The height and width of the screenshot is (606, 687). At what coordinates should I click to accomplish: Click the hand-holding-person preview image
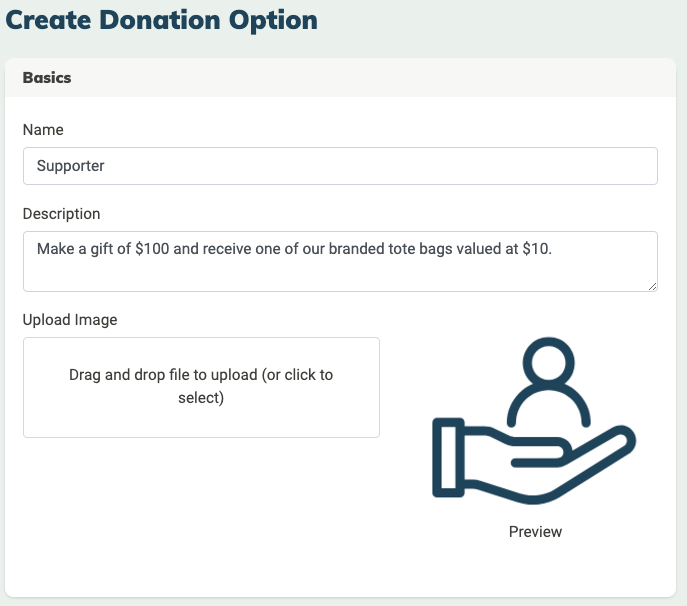click(534, 420)
